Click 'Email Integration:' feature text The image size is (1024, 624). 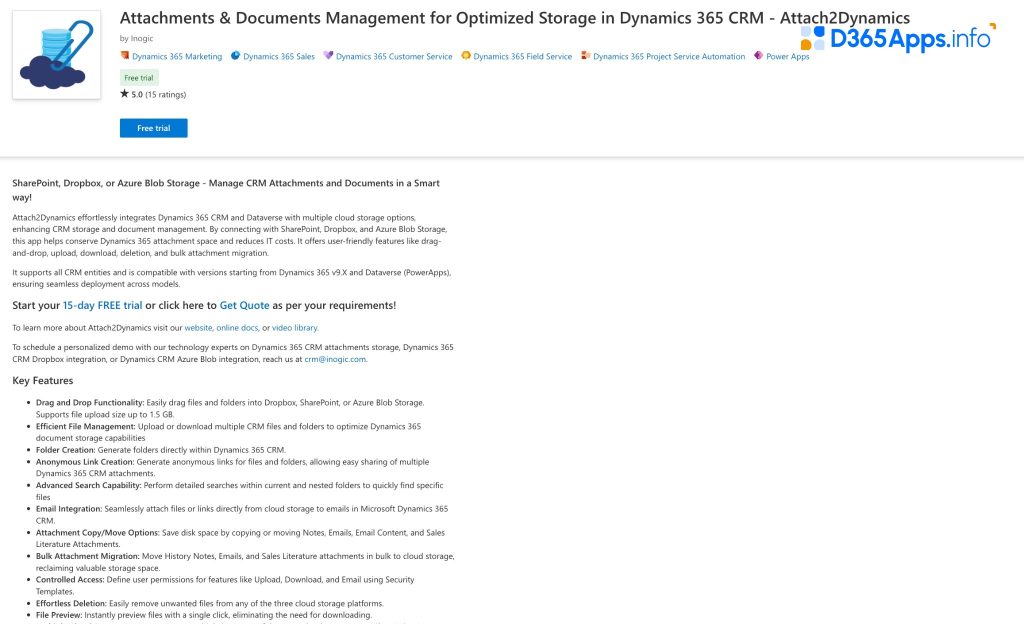[69, 508]
